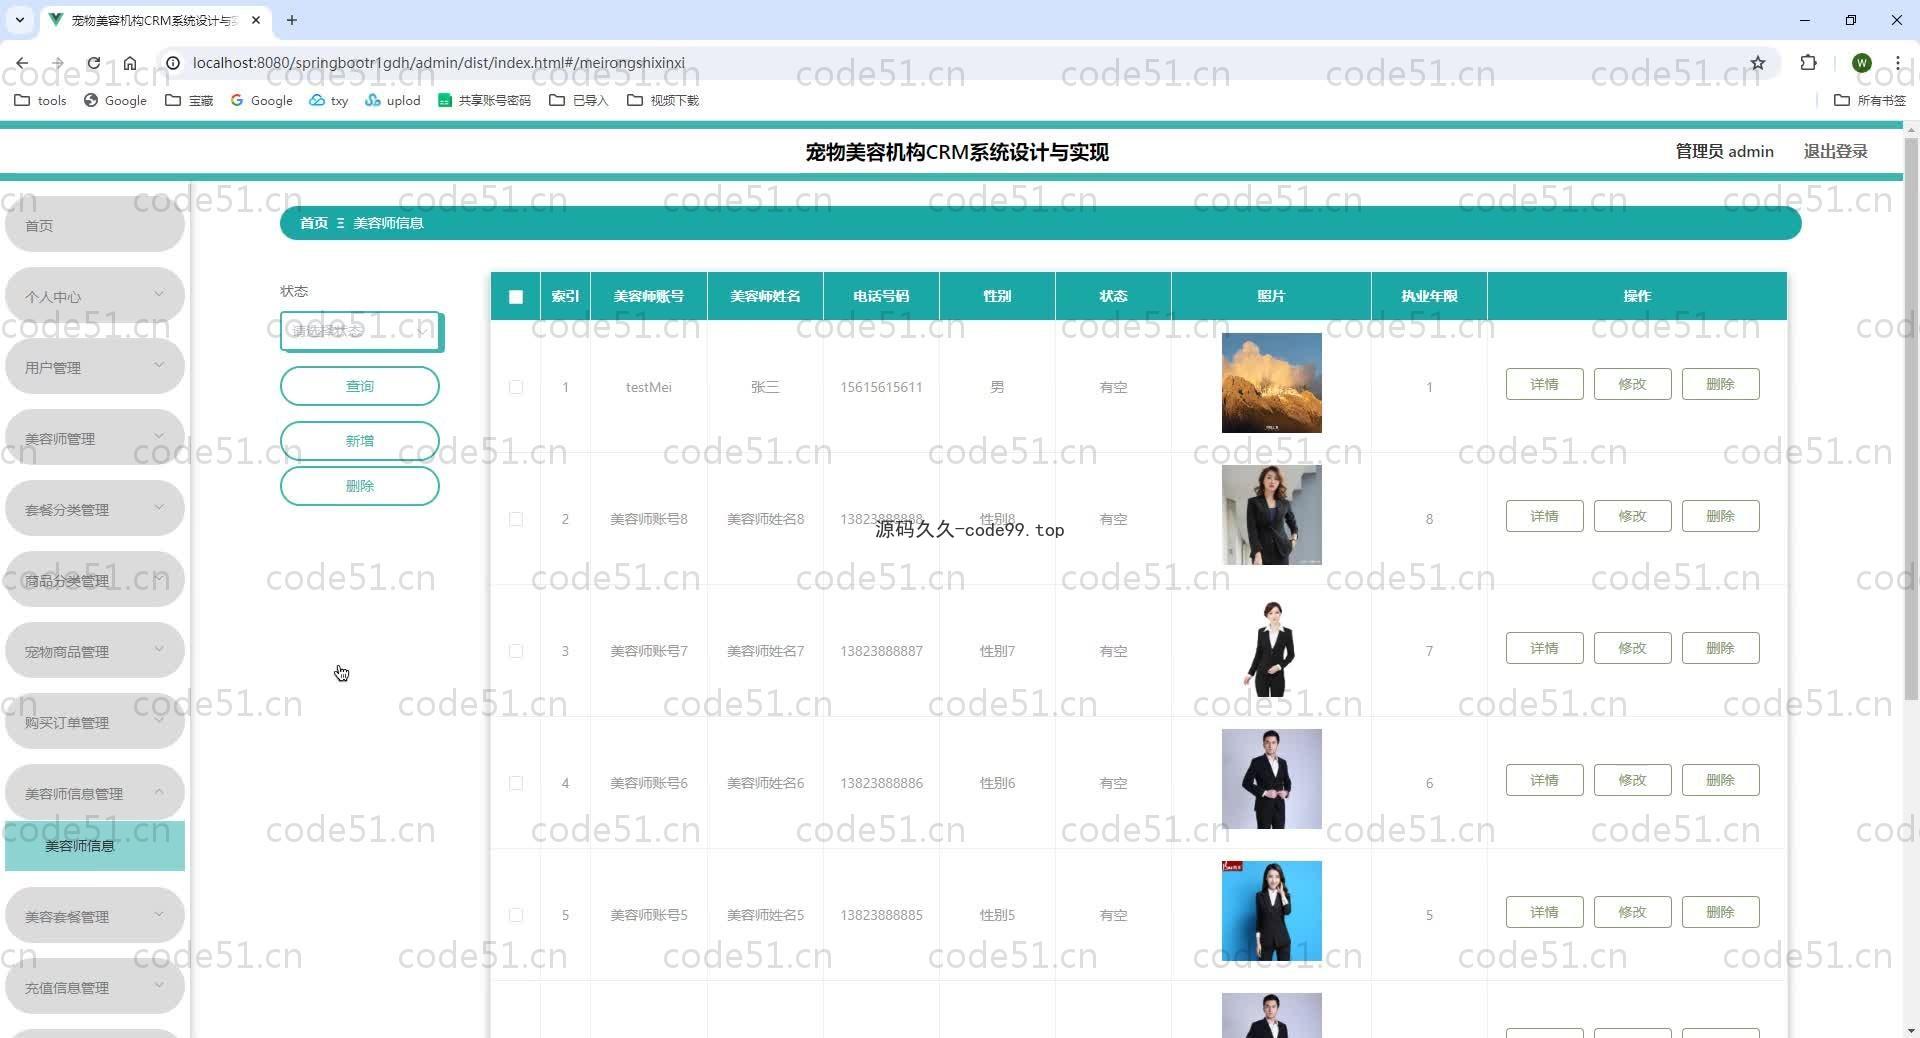Viewport: 1920px width, 1038px height.
Task: Expand the 套餐分类管理 sidebar menu
Action: tap(95, 509)
